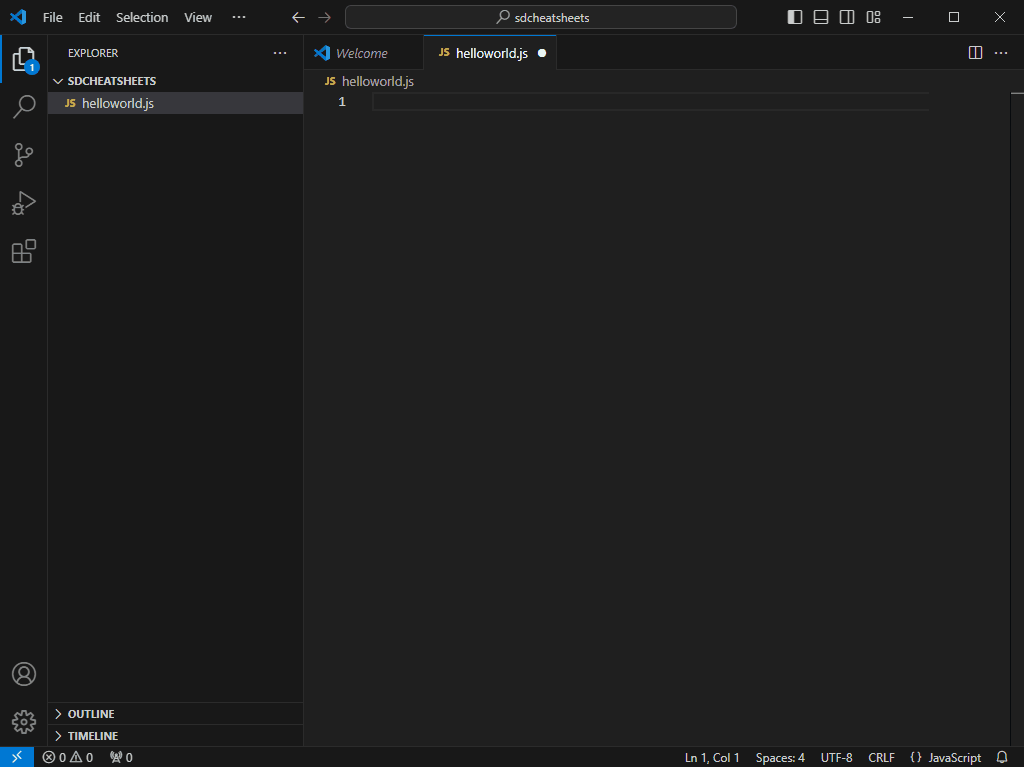Open the View menu
The height and width of the screenshot is (767, 1024).
(x=198, y=18)
